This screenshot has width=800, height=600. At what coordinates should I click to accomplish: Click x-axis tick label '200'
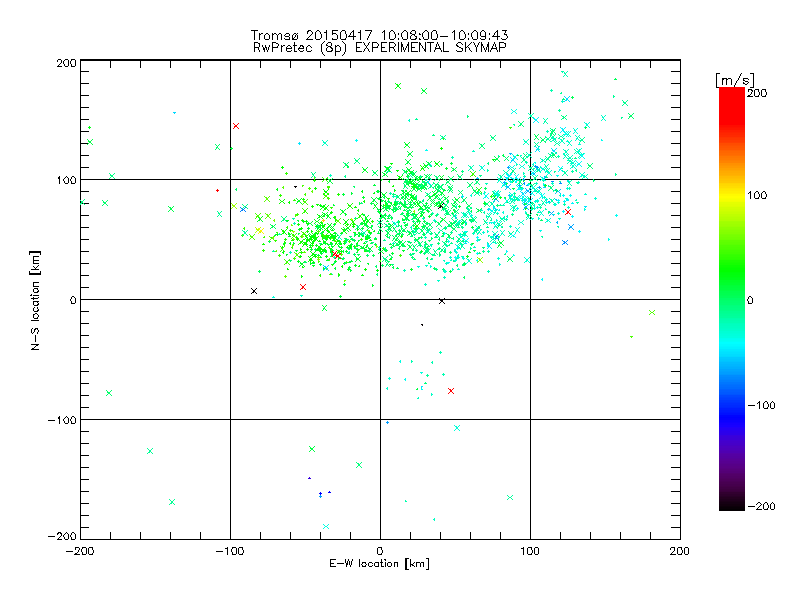click(x=680, y=551)
